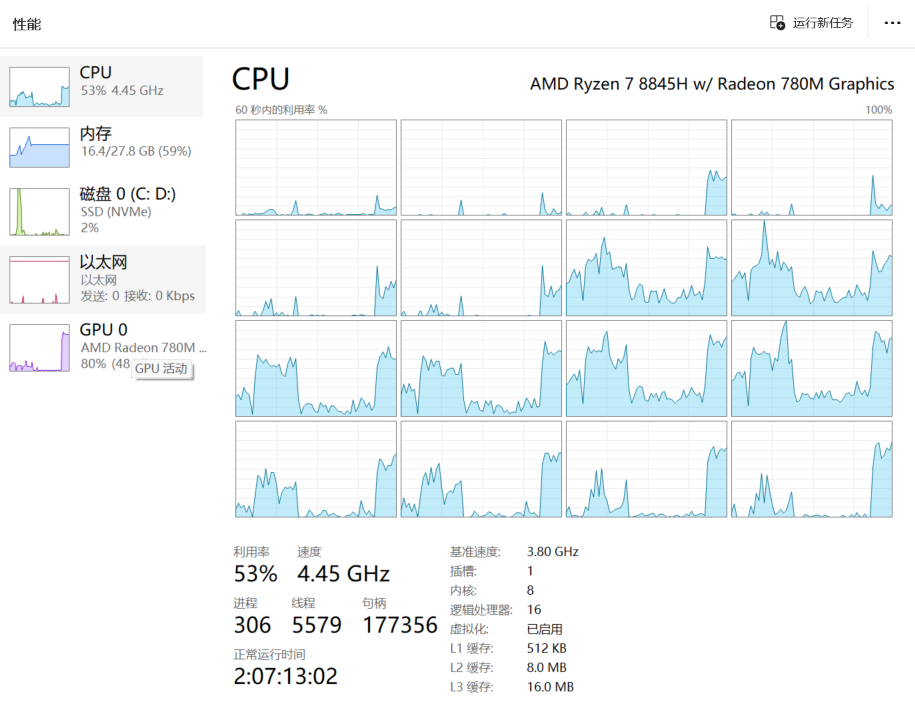Click the 运行新任务 button label
This screenshot has width=915, height=714.
[x=823, y=23]
